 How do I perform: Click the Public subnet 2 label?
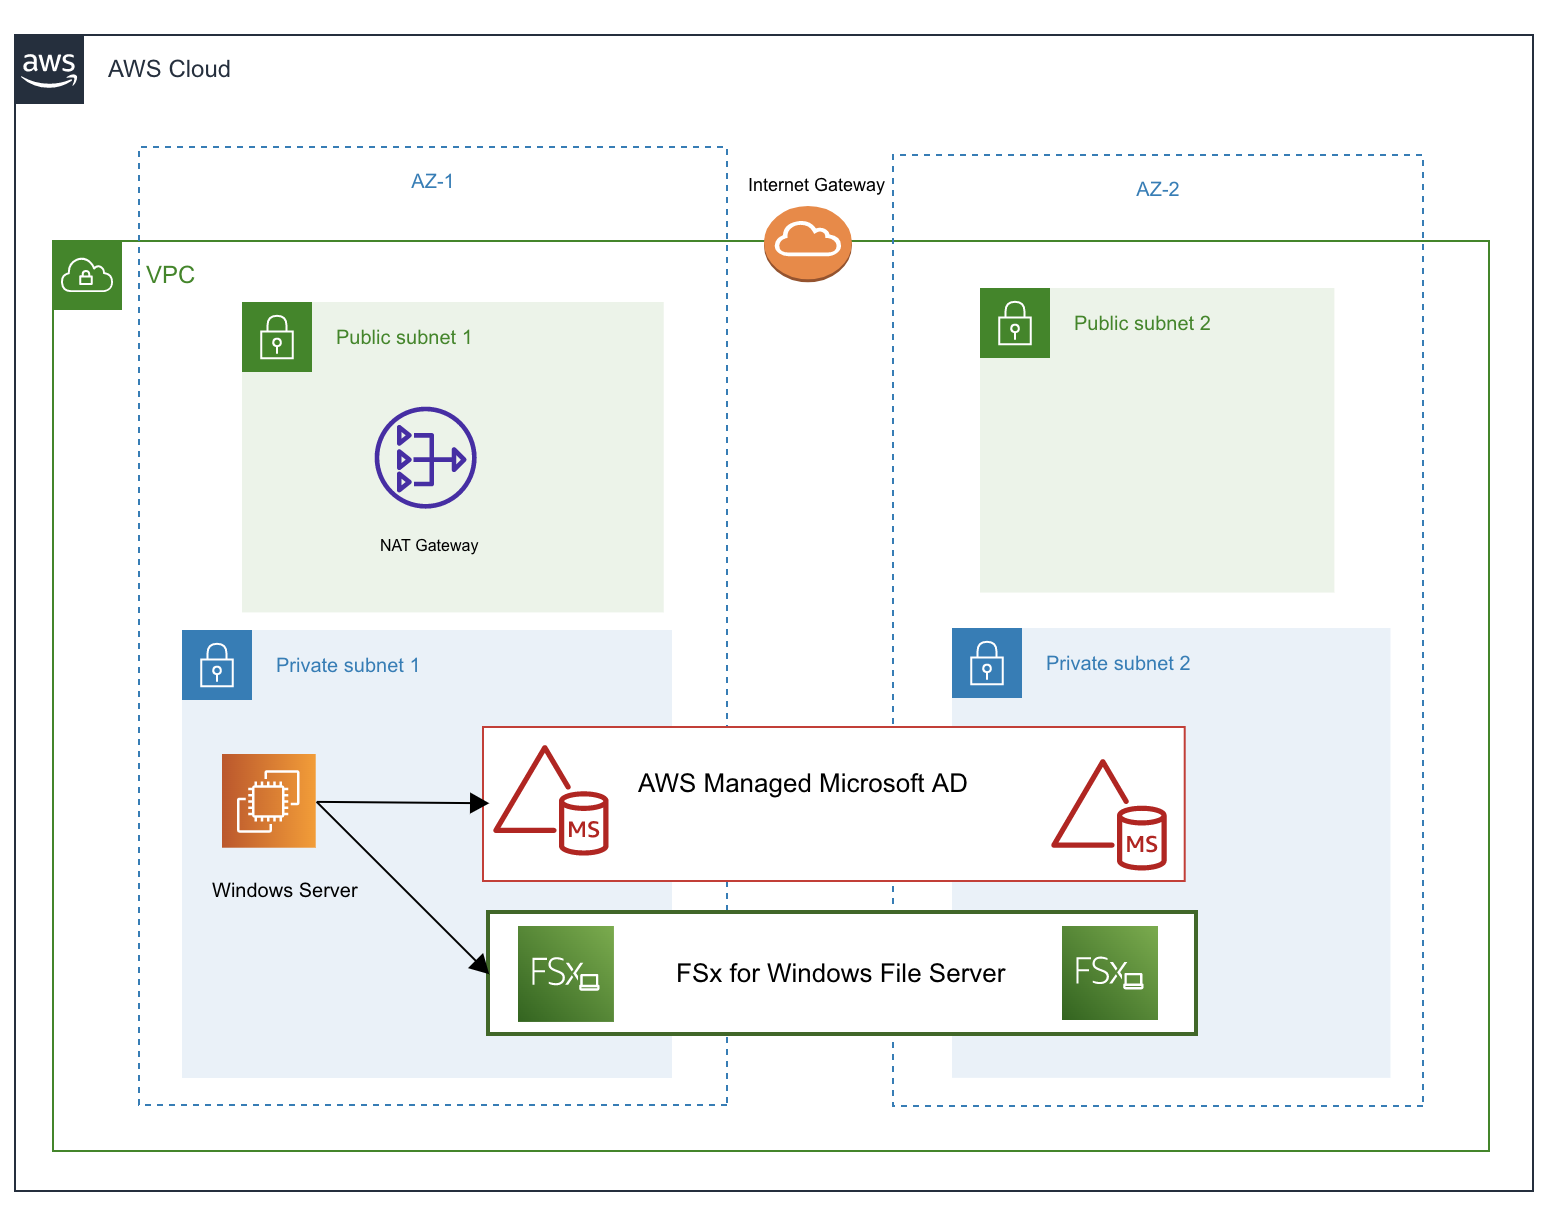click(x=1142, y=323)
